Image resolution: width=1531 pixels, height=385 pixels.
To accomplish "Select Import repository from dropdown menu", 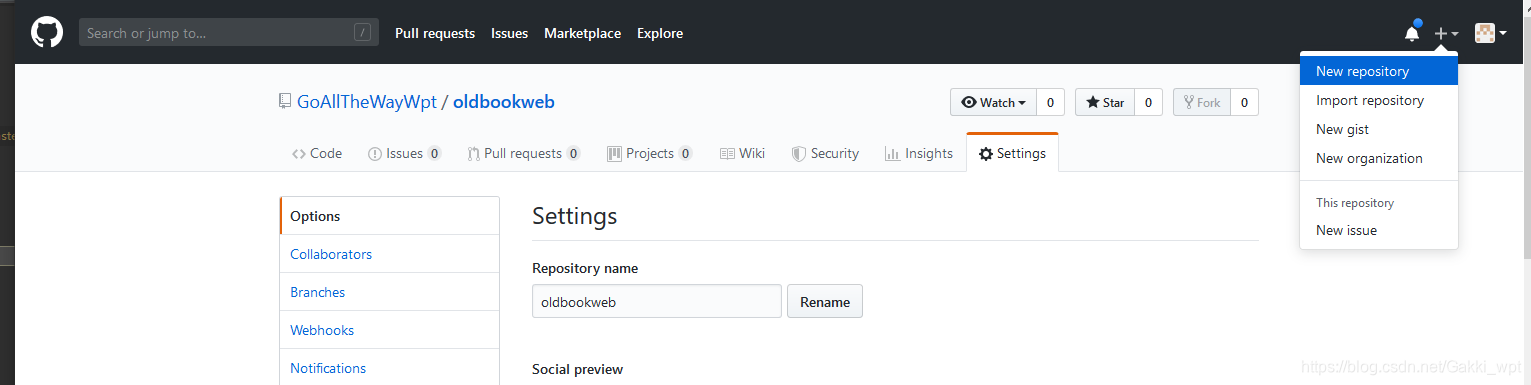I will click(x=1379, y=100).
